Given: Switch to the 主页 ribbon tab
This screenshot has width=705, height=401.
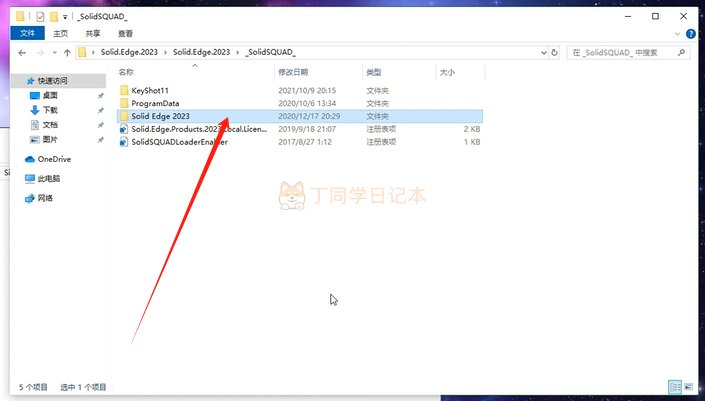Looking at the screenshot, I should pos(60,34).
